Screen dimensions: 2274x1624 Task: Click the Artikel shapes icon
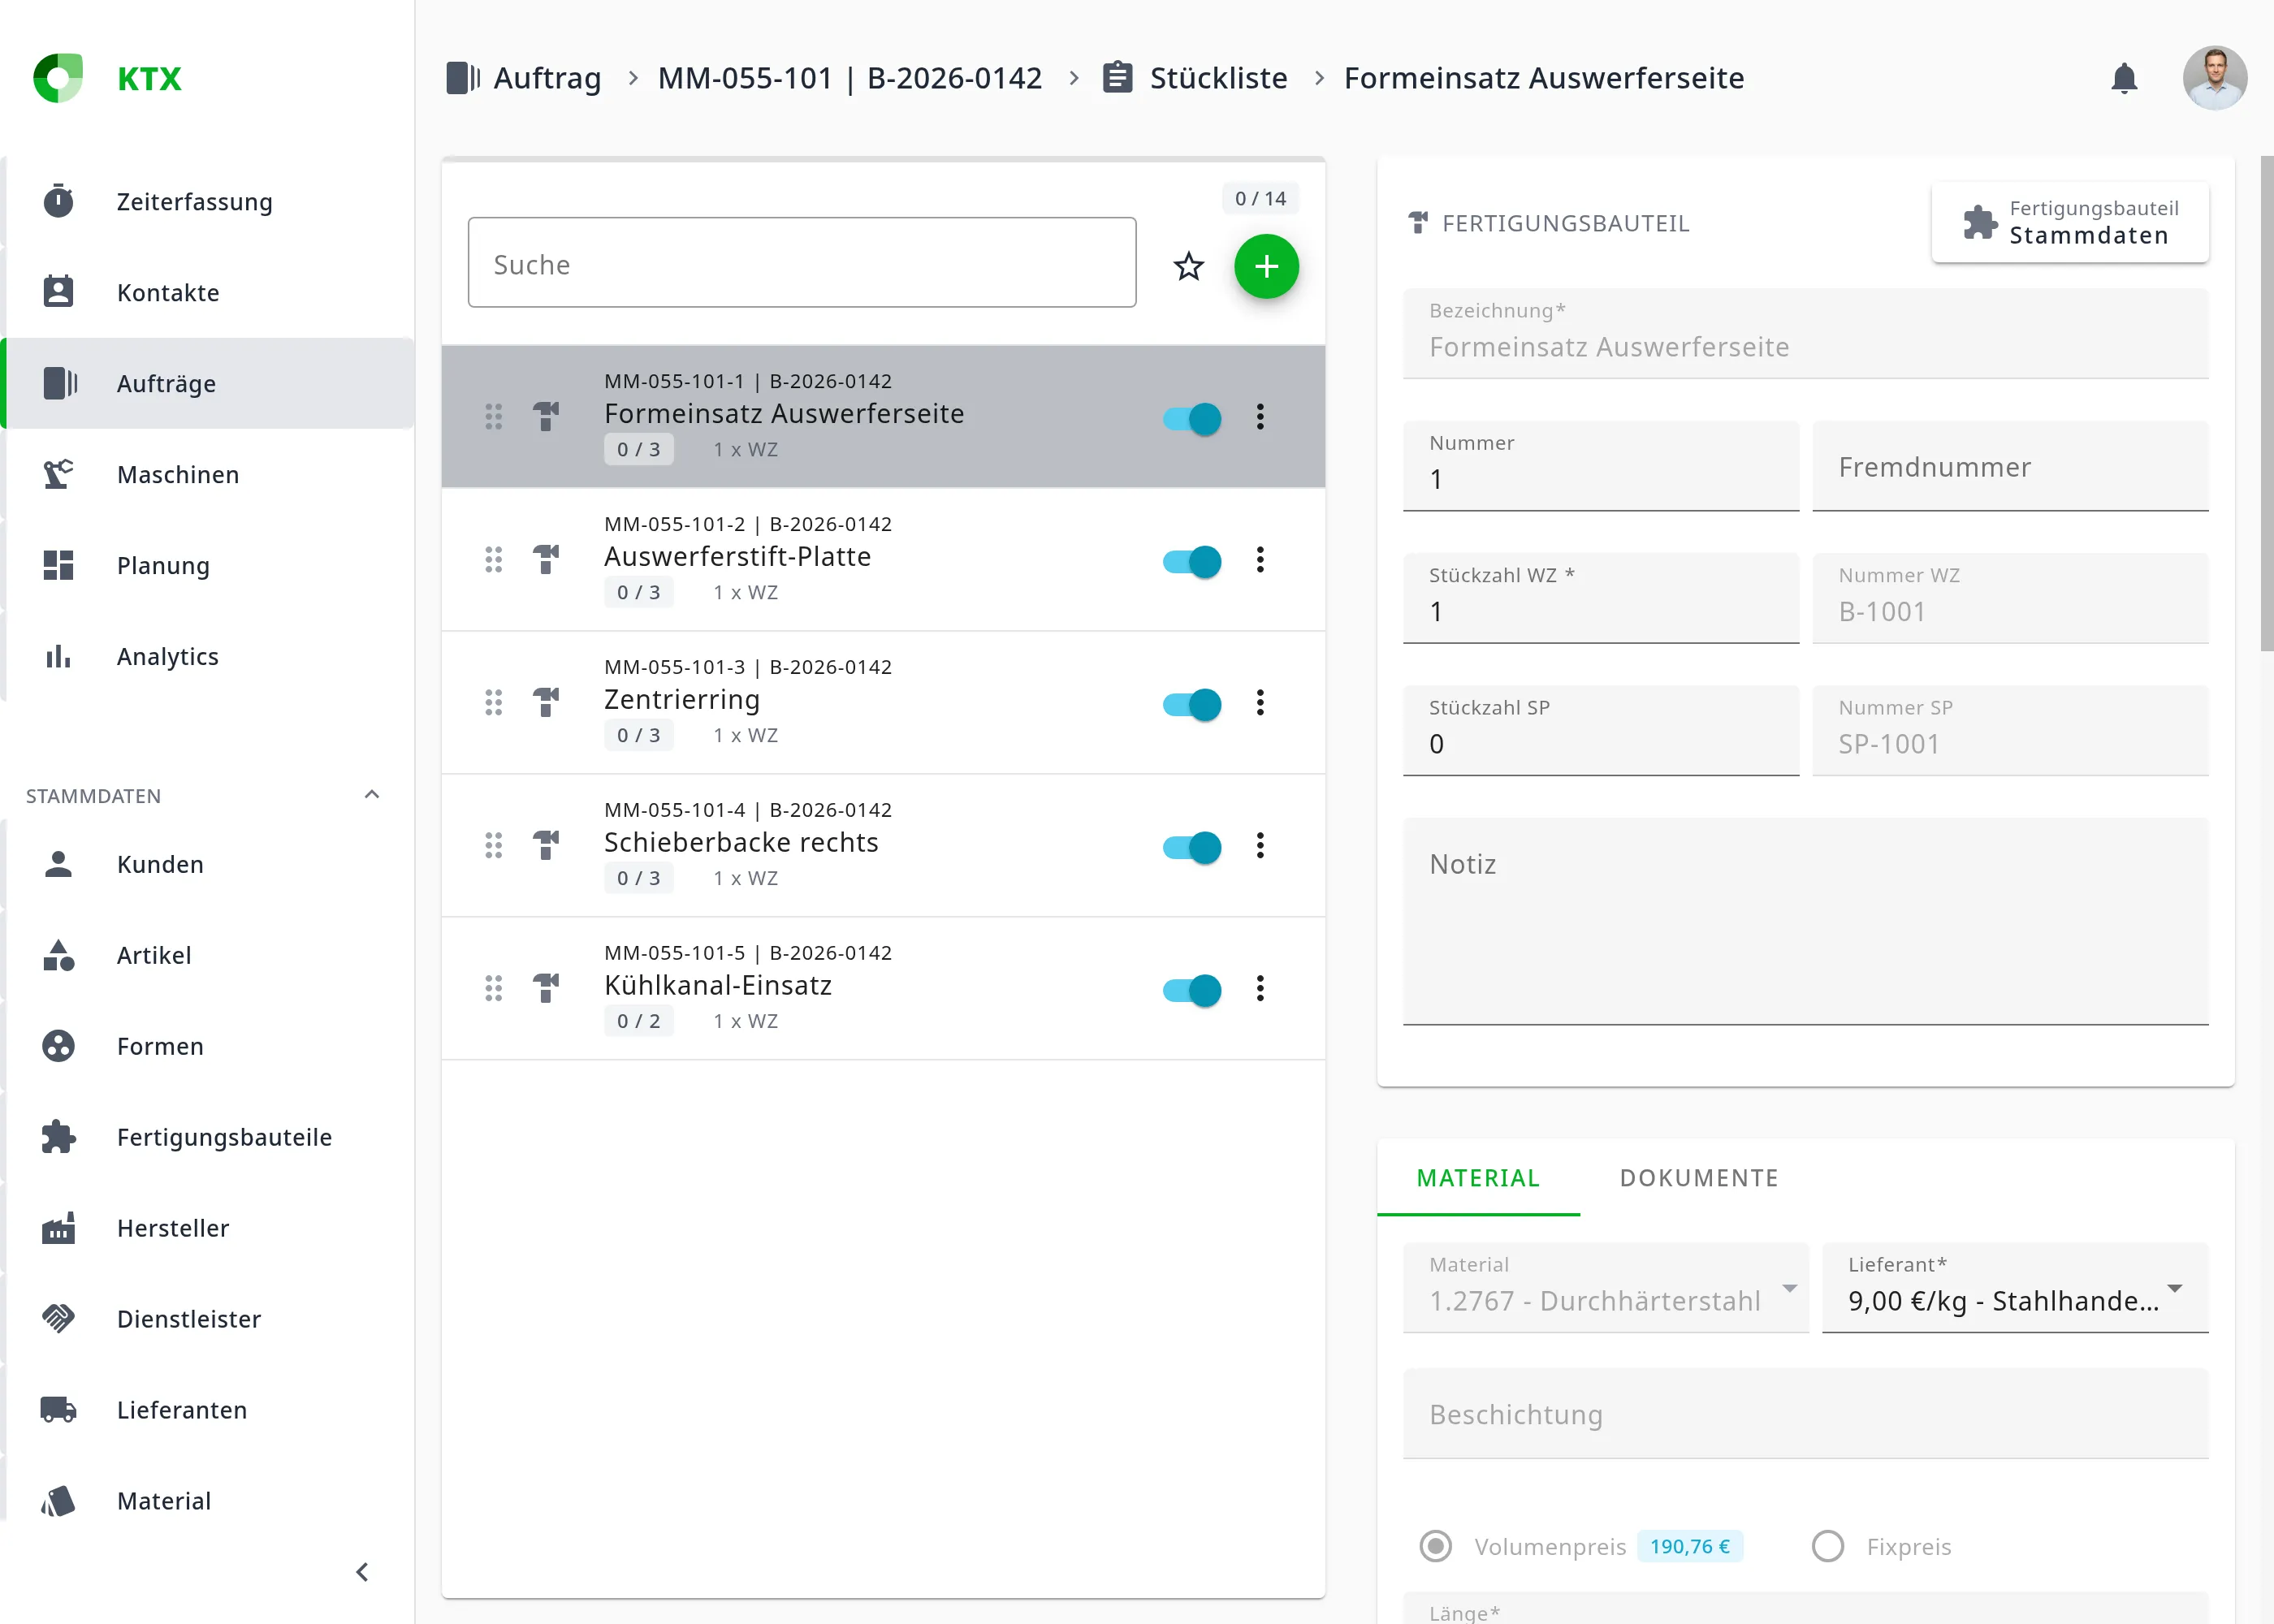pyautogui.click(x=58, y=955)
